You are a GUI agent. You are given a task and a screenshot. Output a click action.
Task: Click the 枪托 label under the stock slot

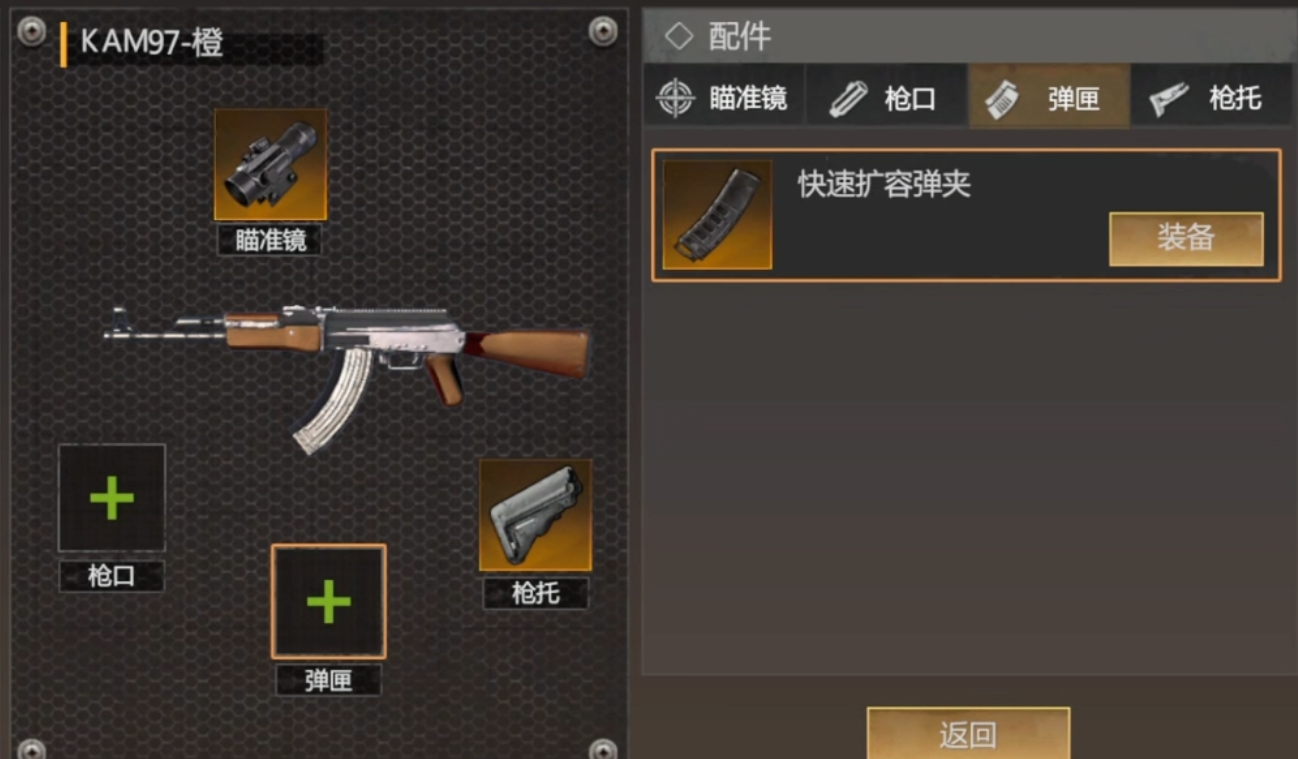point(535,593)
